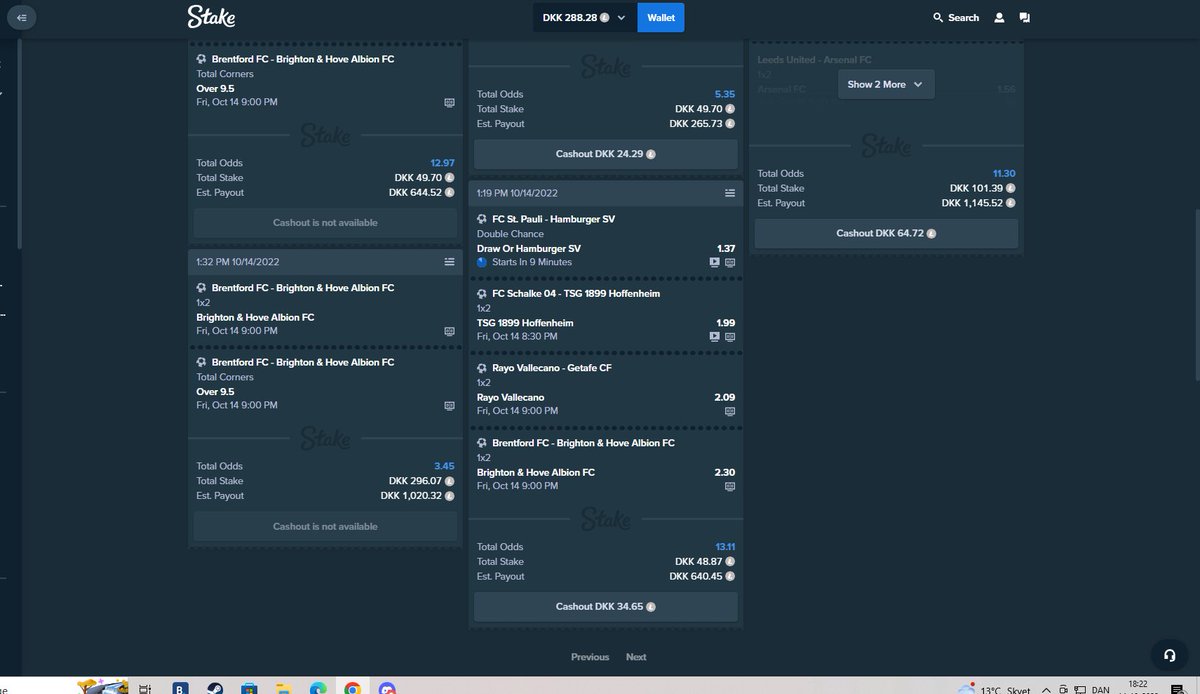Click the 1.37 odds for Double Chance

click(x=726, y=248)
